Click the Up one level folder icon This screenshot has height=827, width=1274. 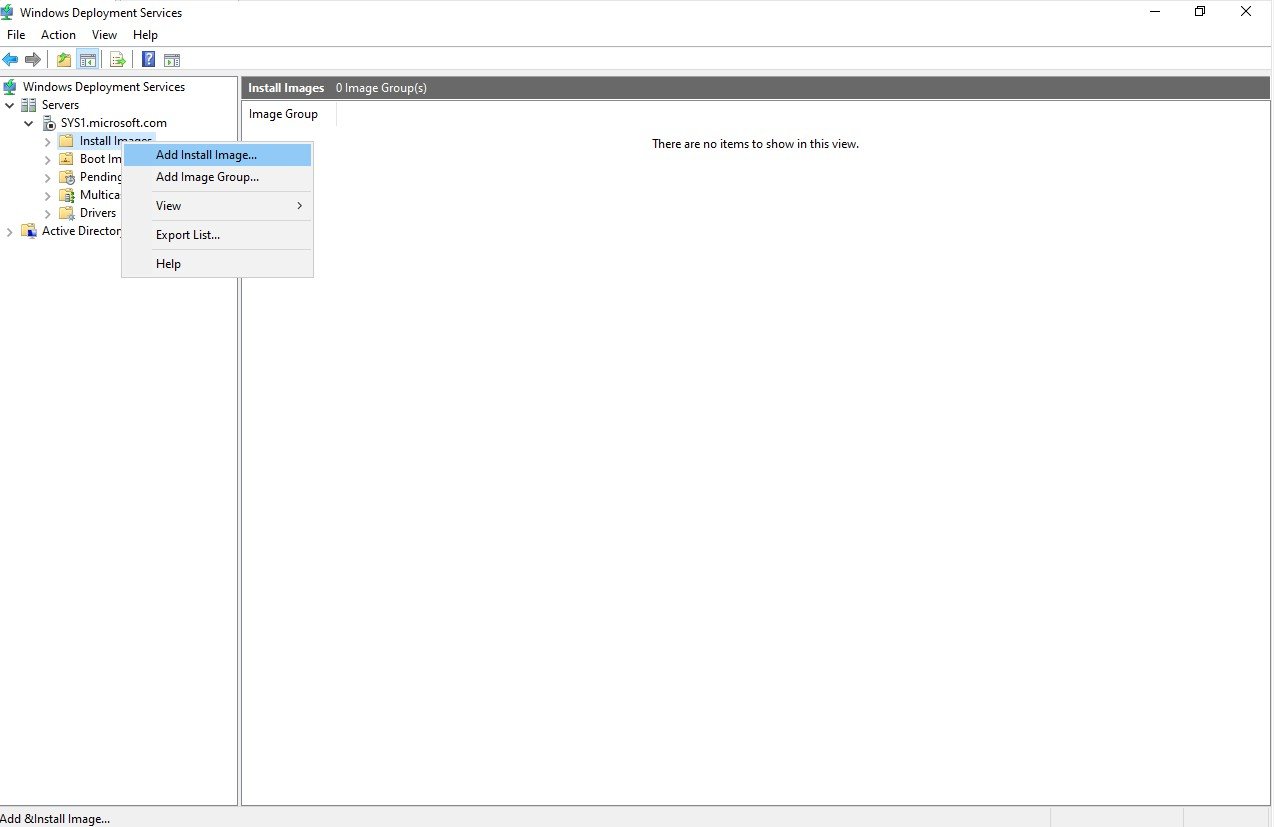tap(64, 60)
